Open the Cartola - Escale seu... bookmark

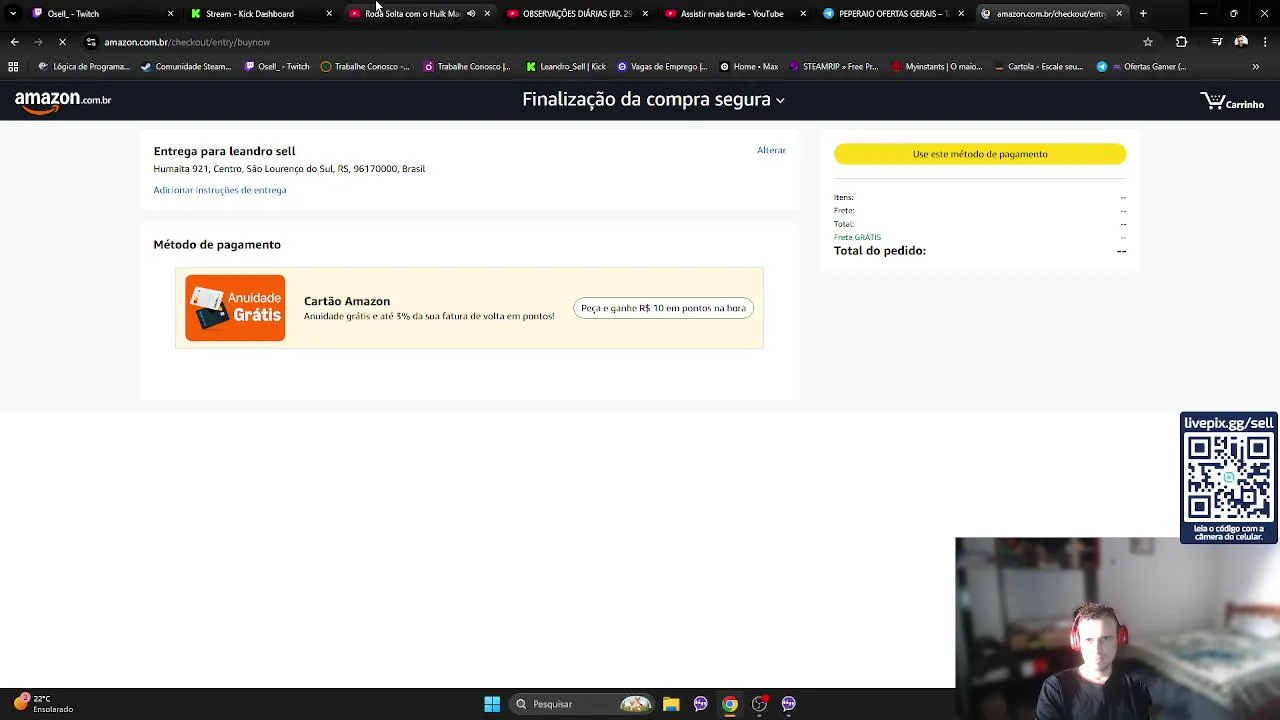(1039, 67)
